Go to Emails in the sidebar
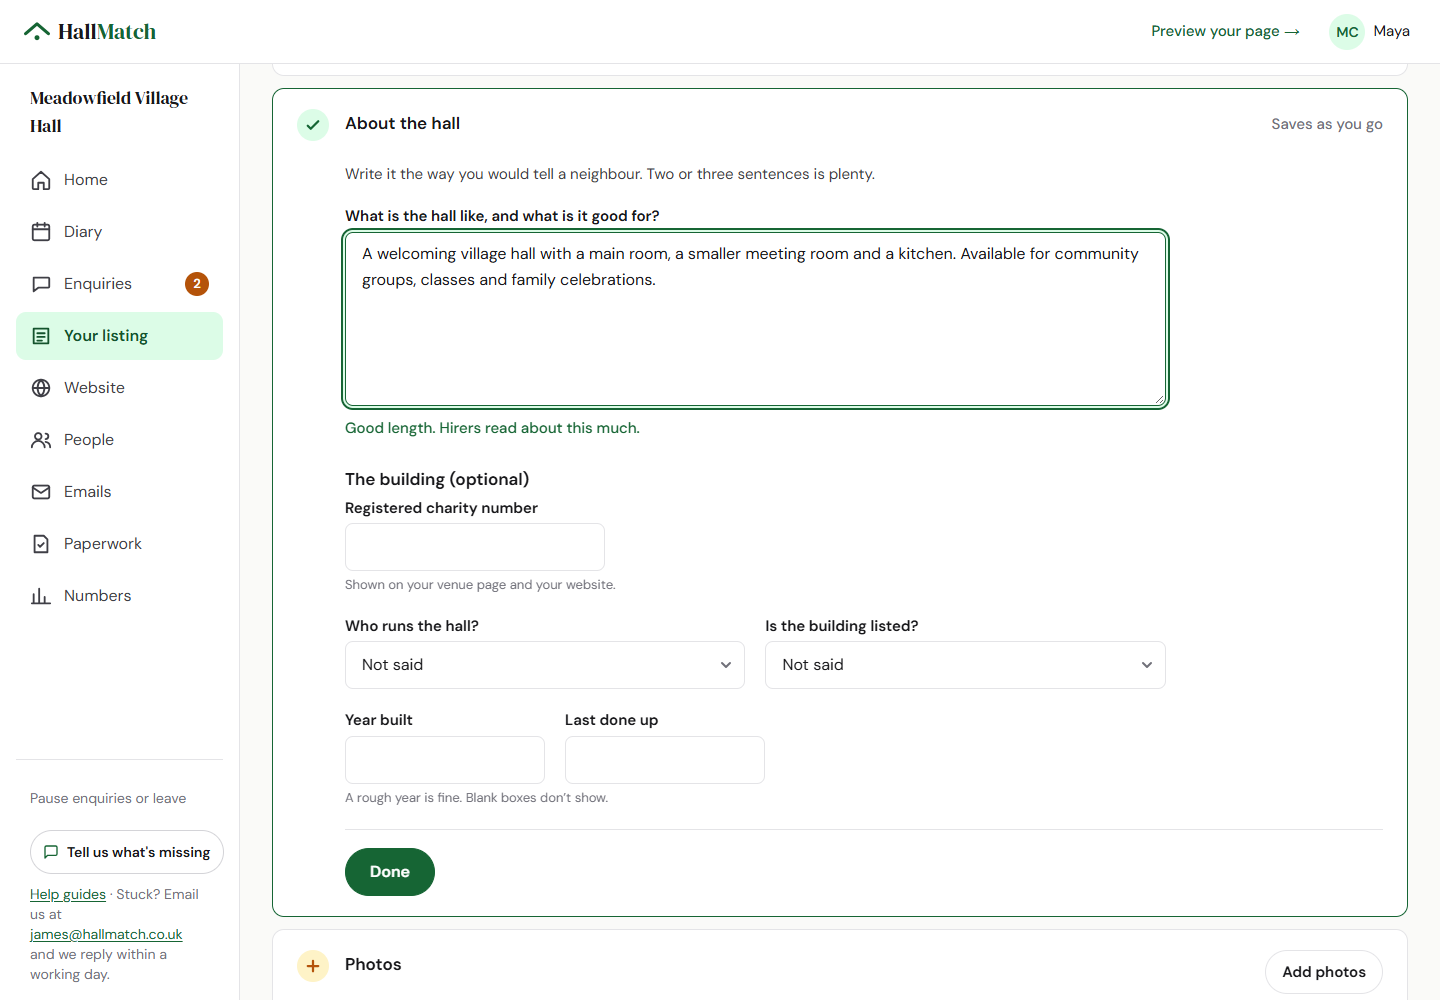This screenshot has height=1000, width=1440. point(119,492)
